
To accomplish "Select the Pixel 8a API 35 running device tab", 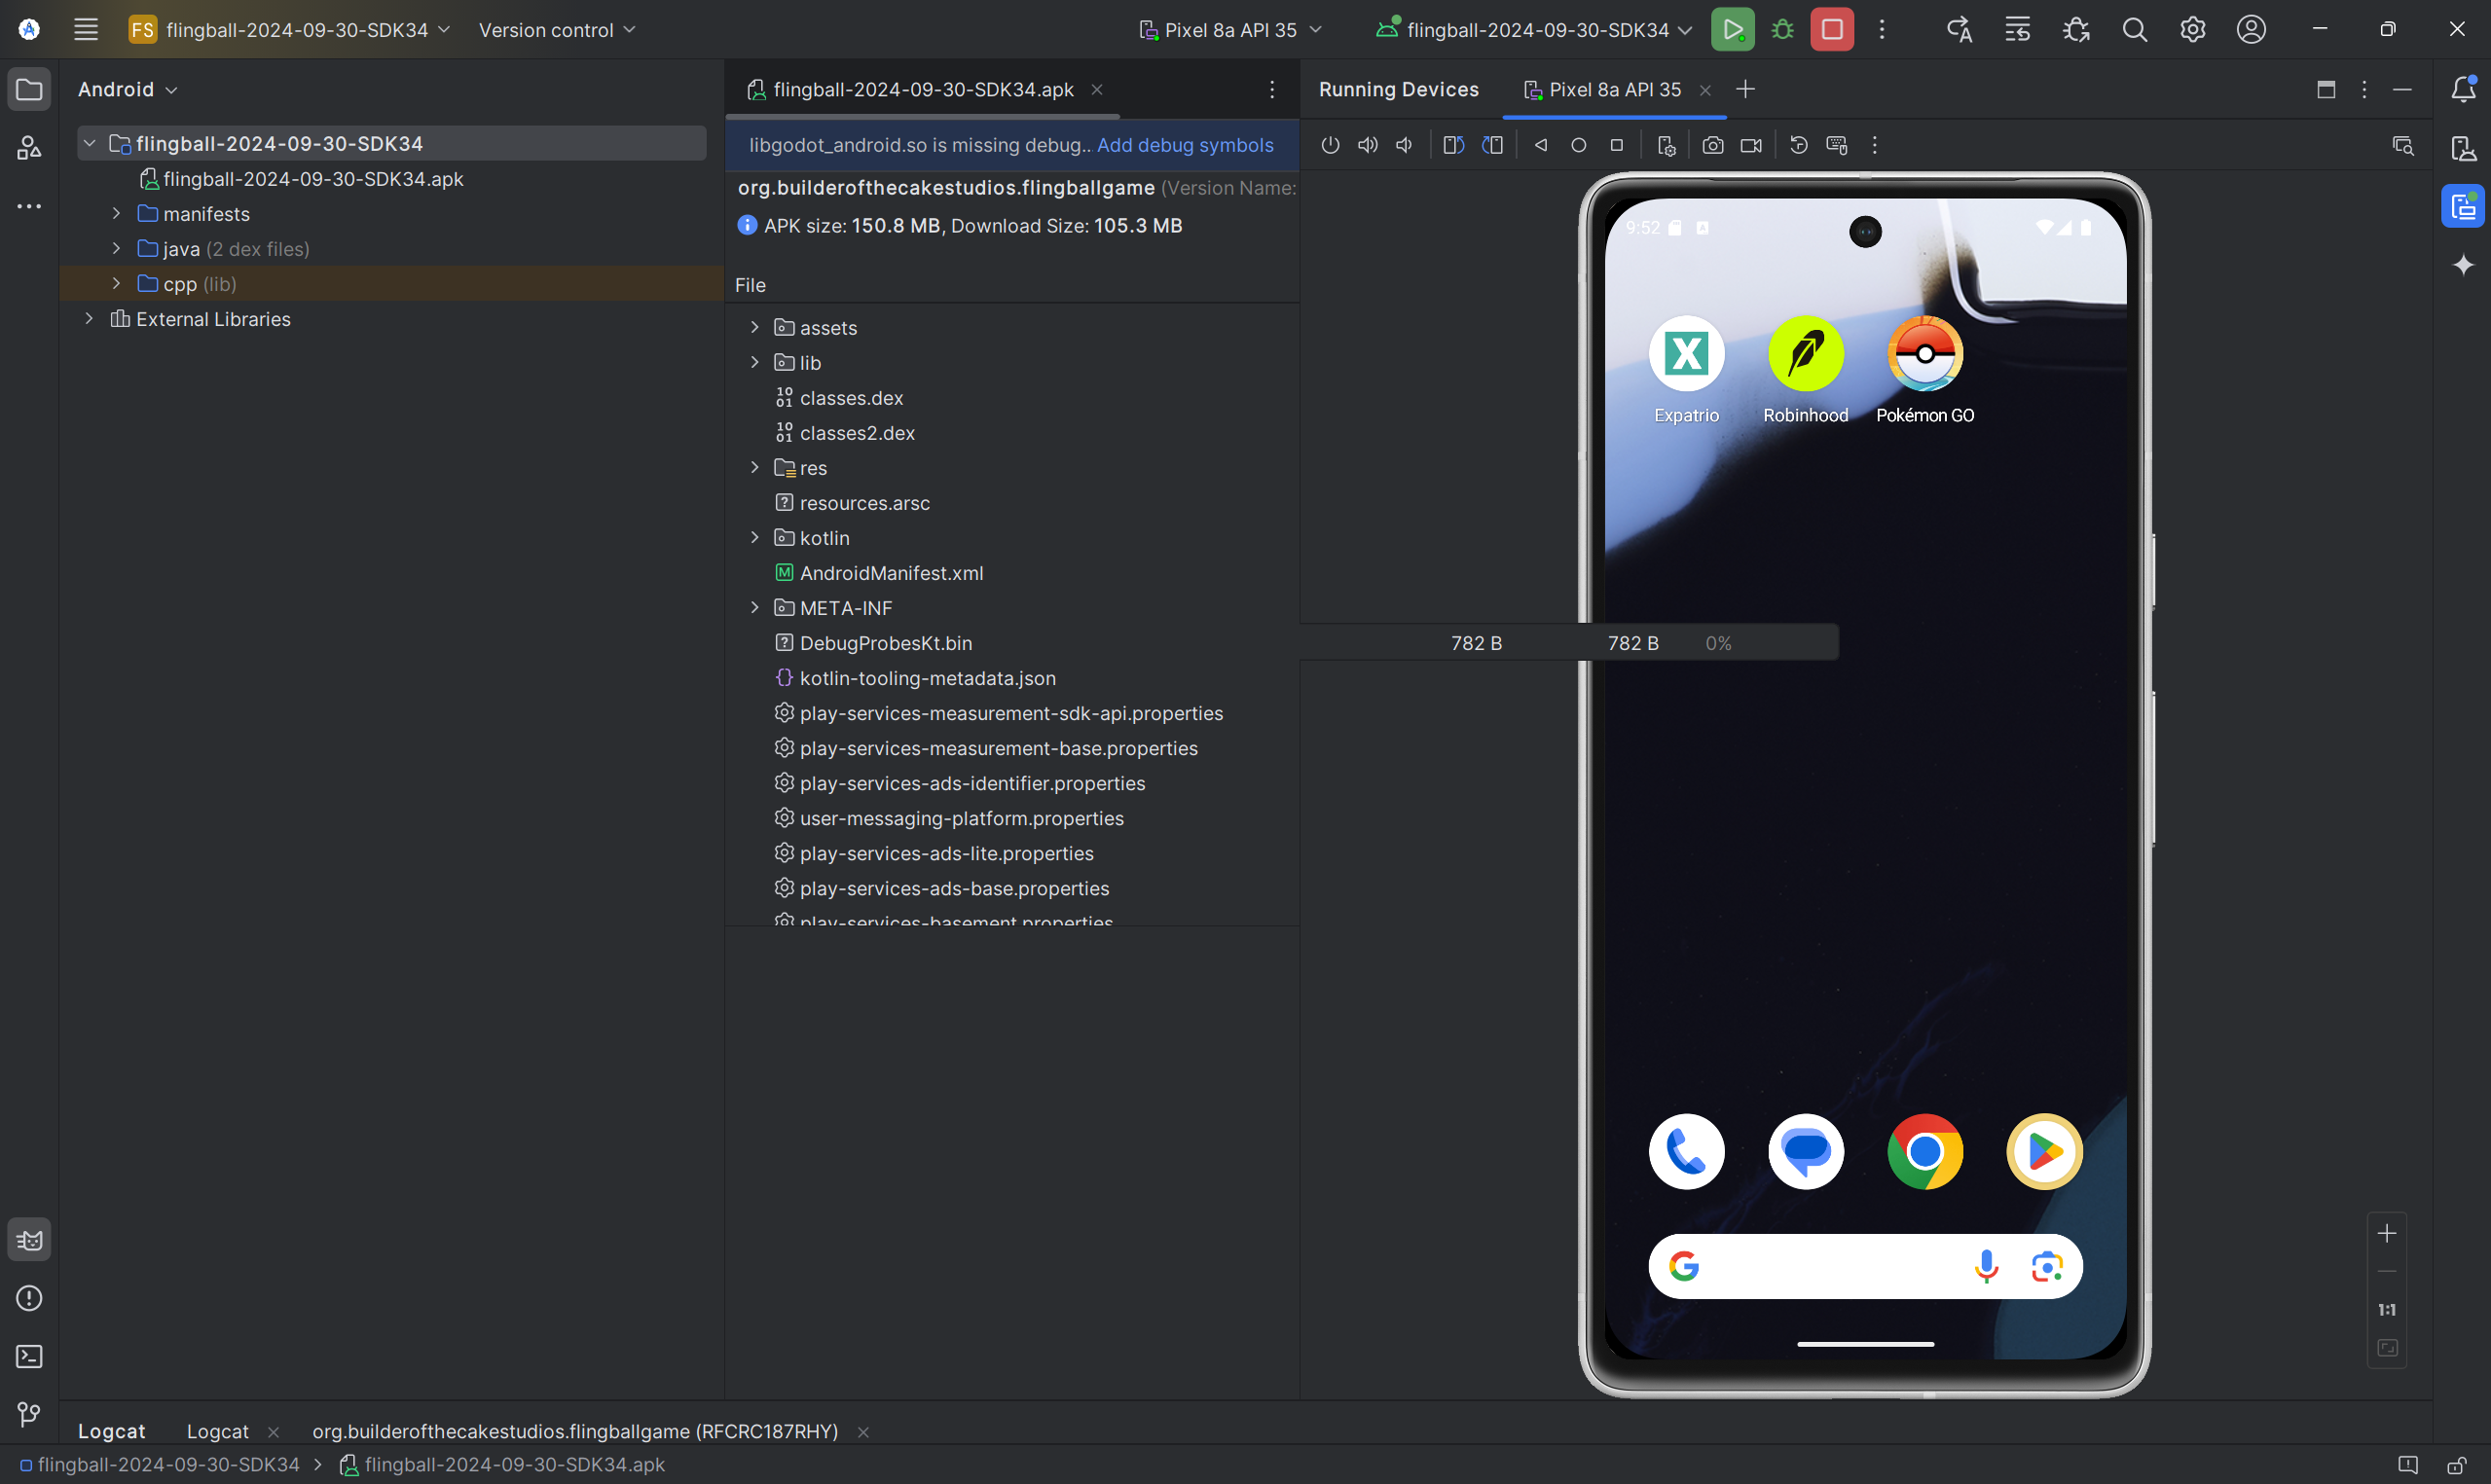I will point(1614,90).
